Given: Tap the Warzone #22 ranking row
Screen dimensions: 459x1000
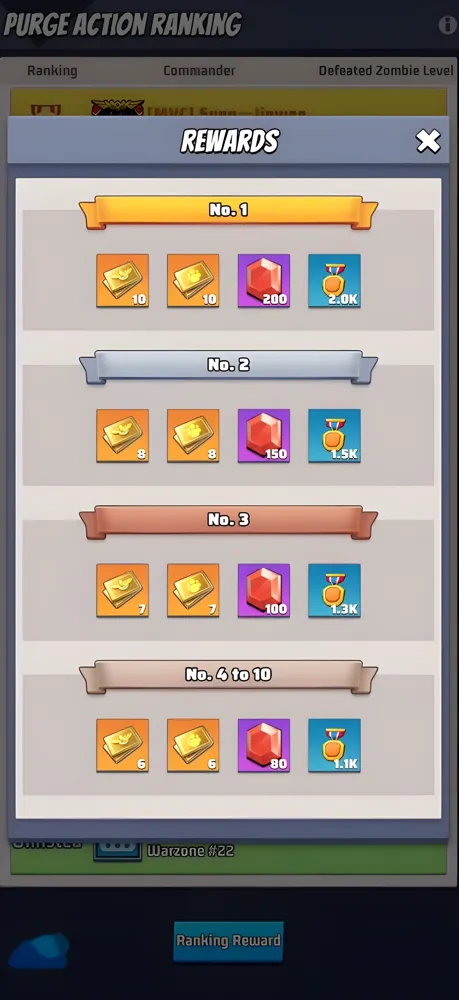Looking at the screenshot, I should coord(228,855).
